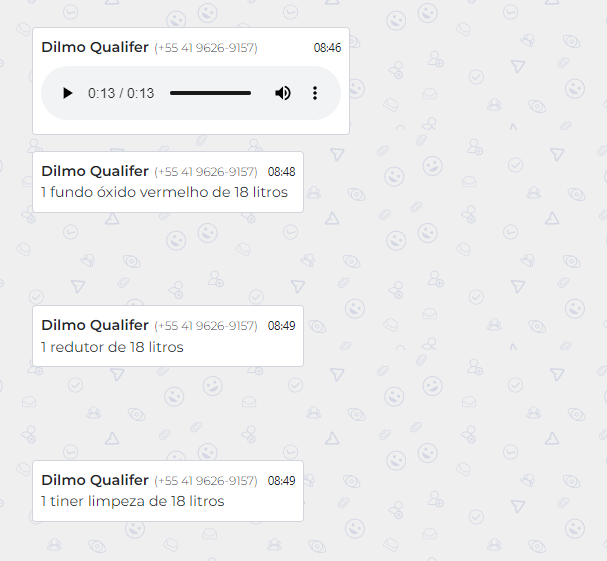The height and width of the screenshot is (561, 607).
Task: Click the 08:48 timestamp
Action: click(x=281, y=172)
